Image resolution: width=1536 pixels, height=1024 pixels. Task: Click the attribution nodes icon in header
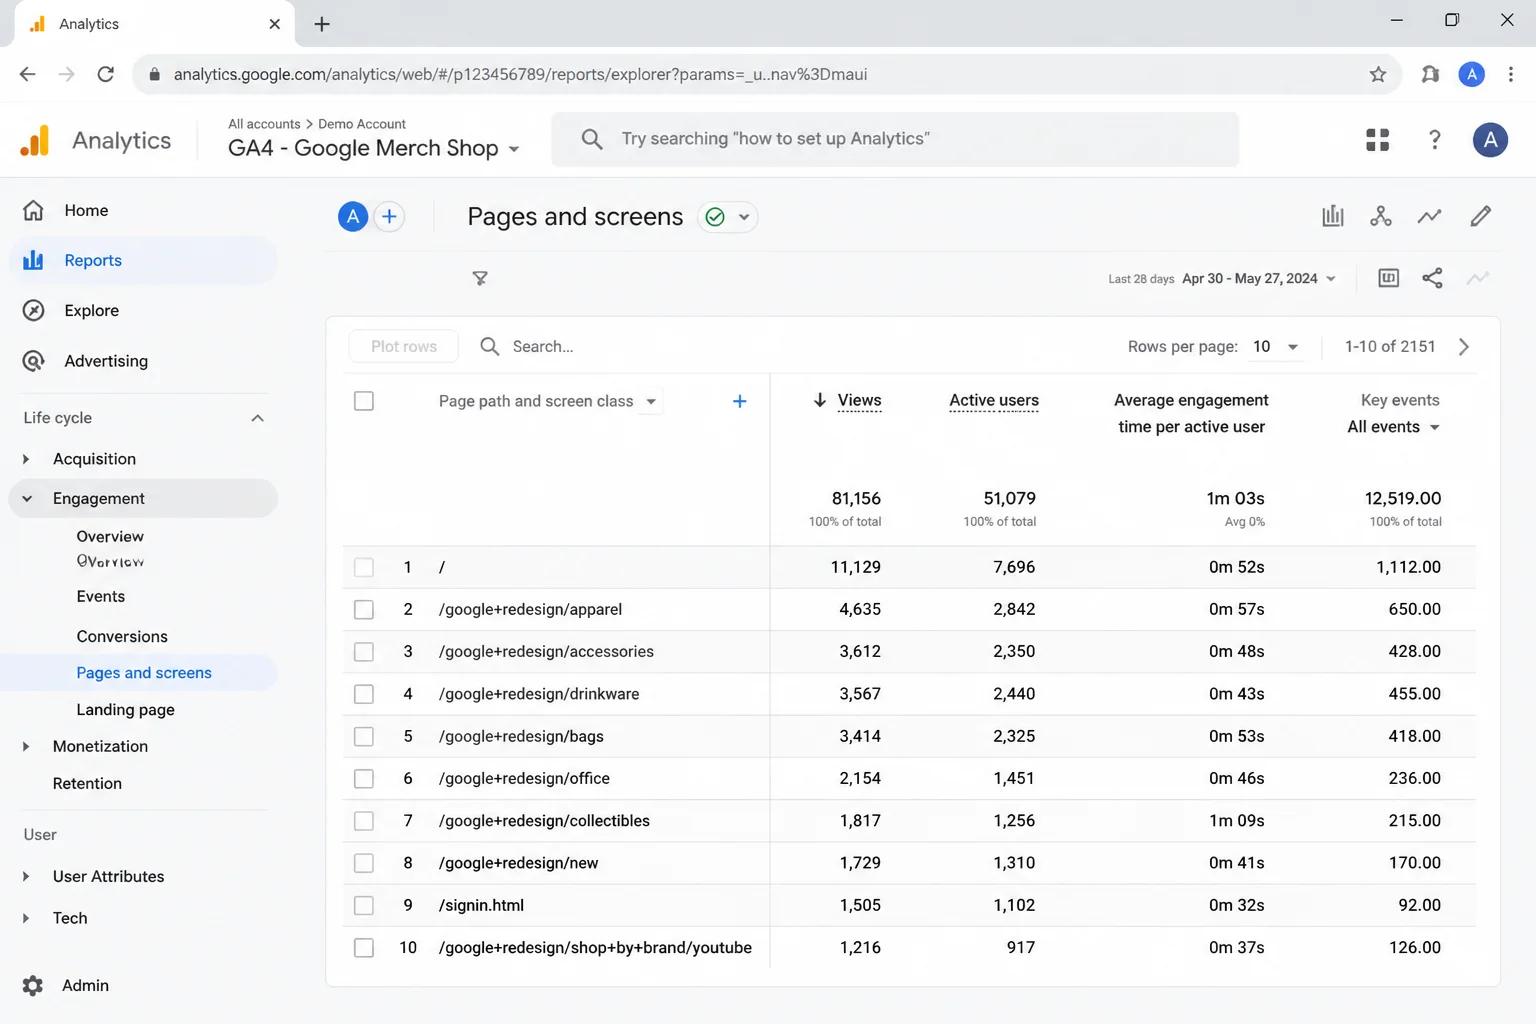(x=1381, y=216)
